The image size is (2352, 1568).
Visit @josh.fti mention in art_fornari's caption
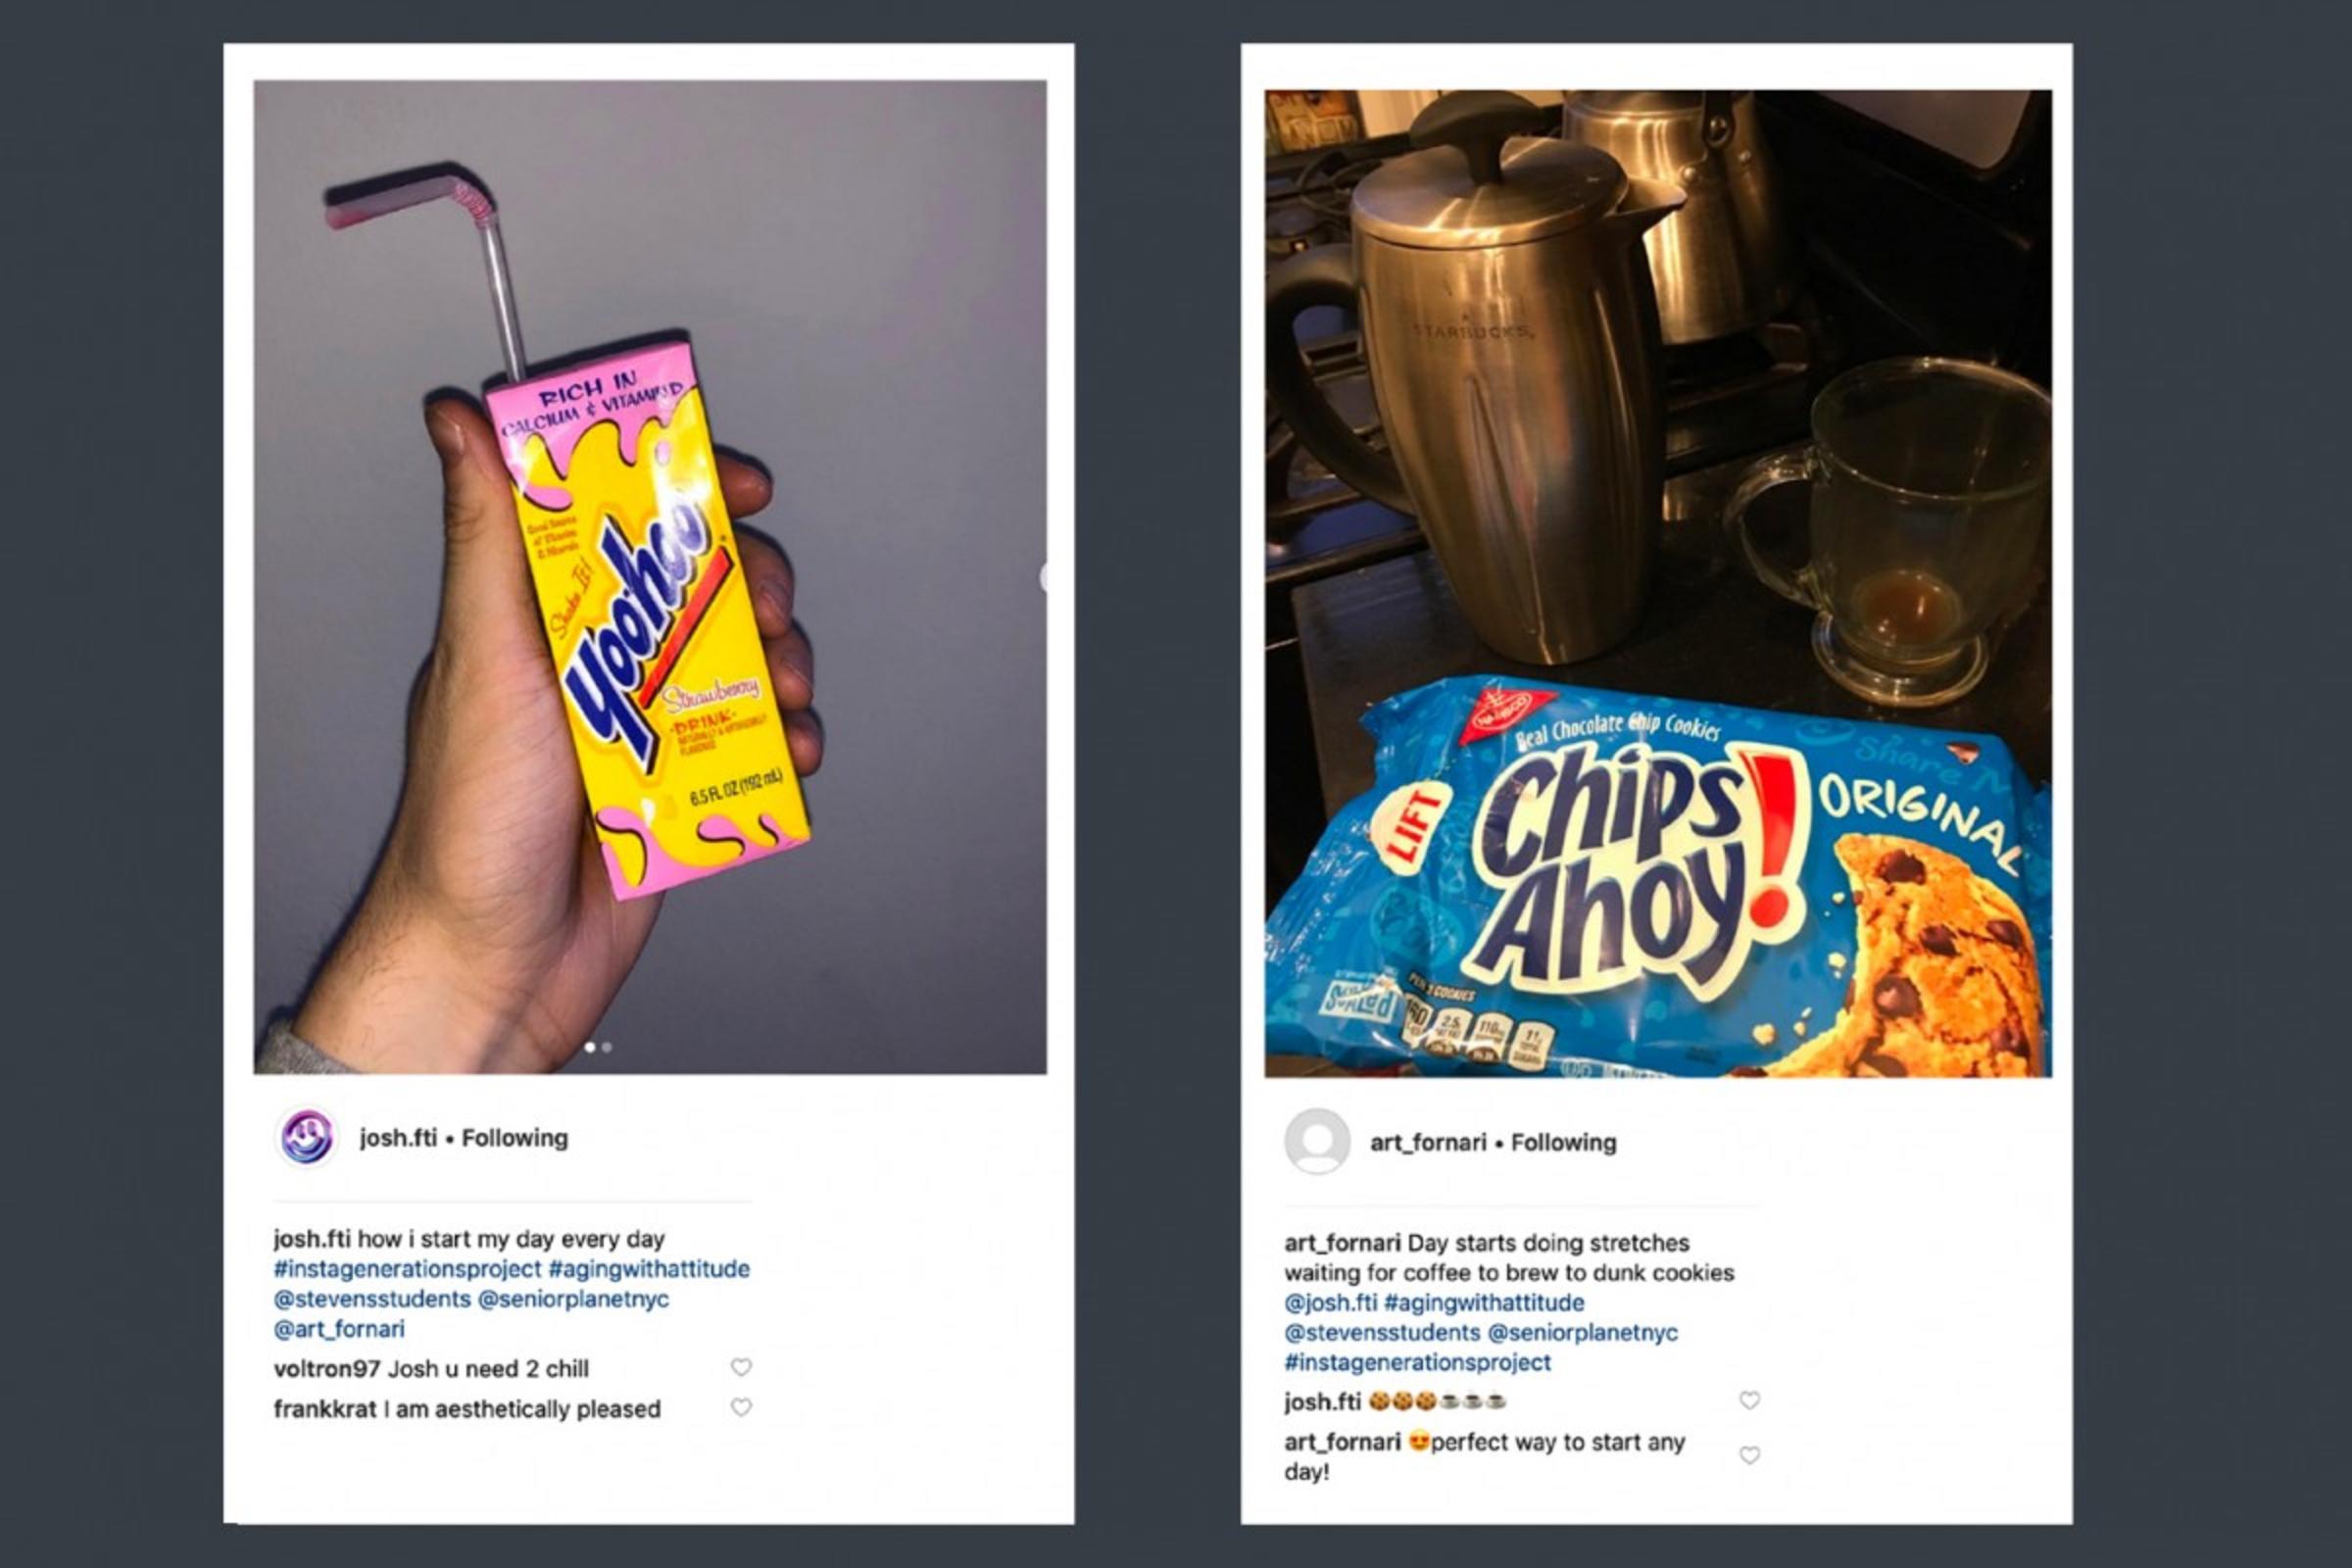tap(1331, 1303)
